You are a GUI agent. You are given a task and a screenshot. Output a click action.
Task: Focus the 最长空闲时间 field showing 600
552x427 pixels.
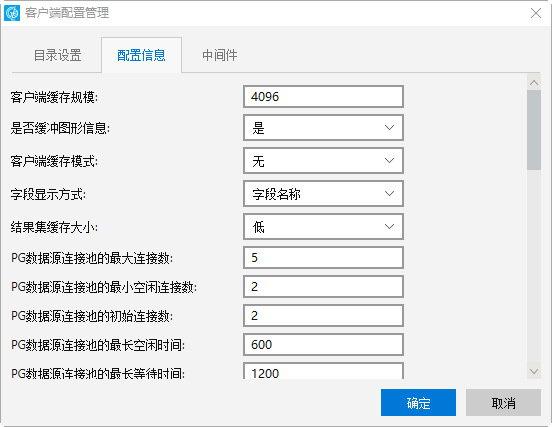click(323, 344)
